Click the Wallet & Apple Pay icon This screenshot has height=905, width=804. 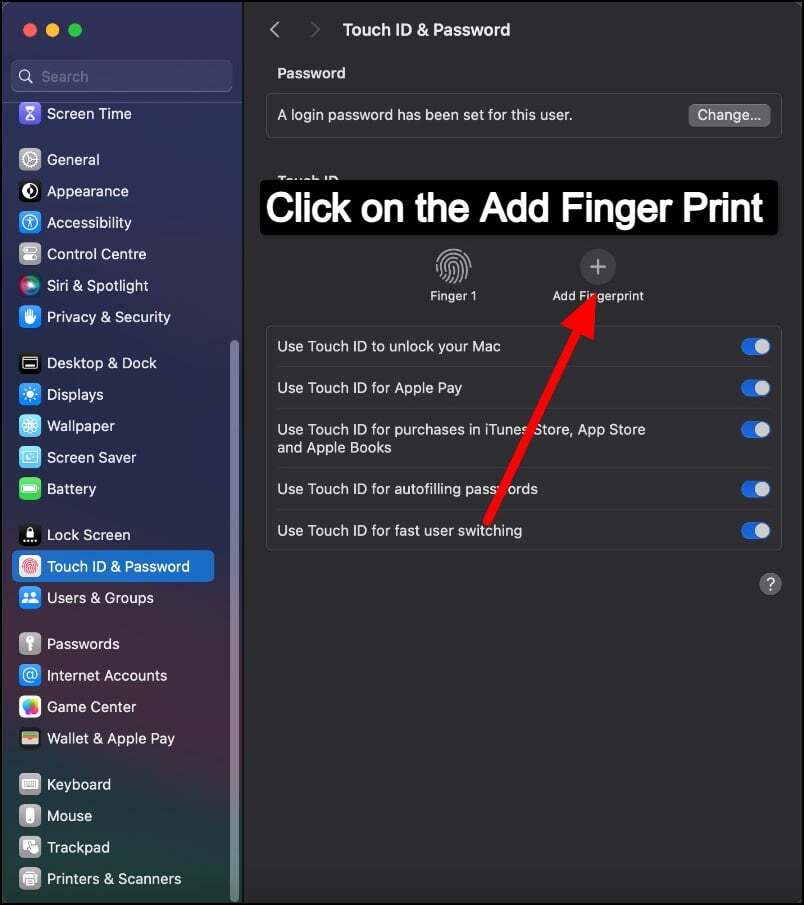tap(30, 738)
